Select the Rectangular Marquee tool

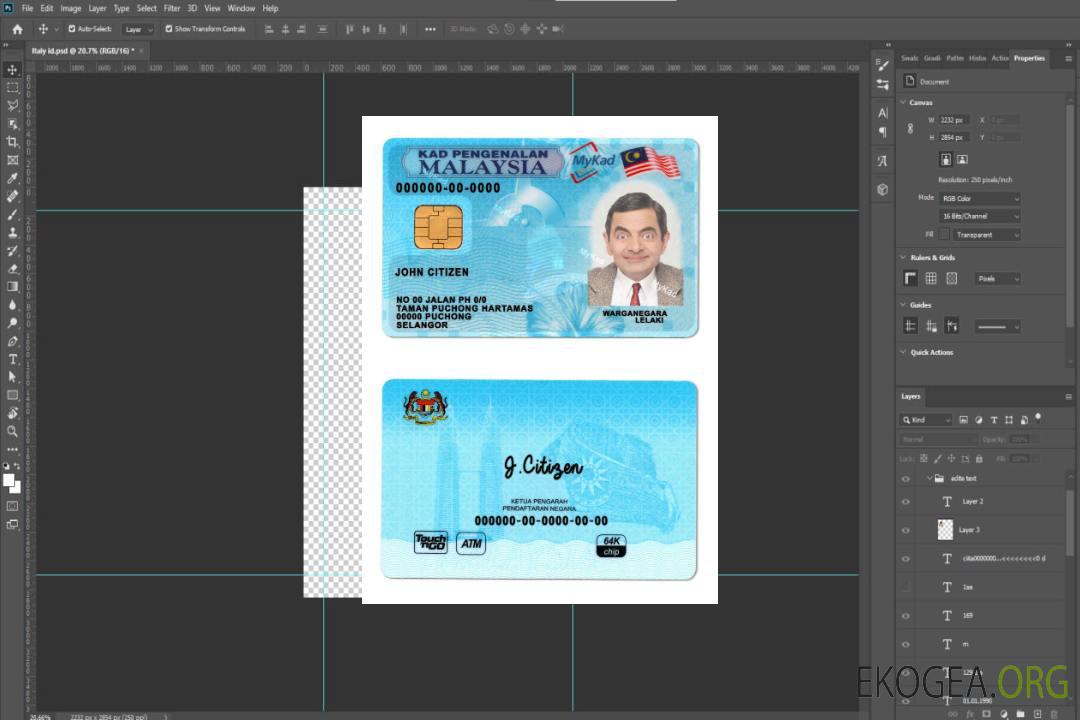pyautogui.click(x=12, y=88)
